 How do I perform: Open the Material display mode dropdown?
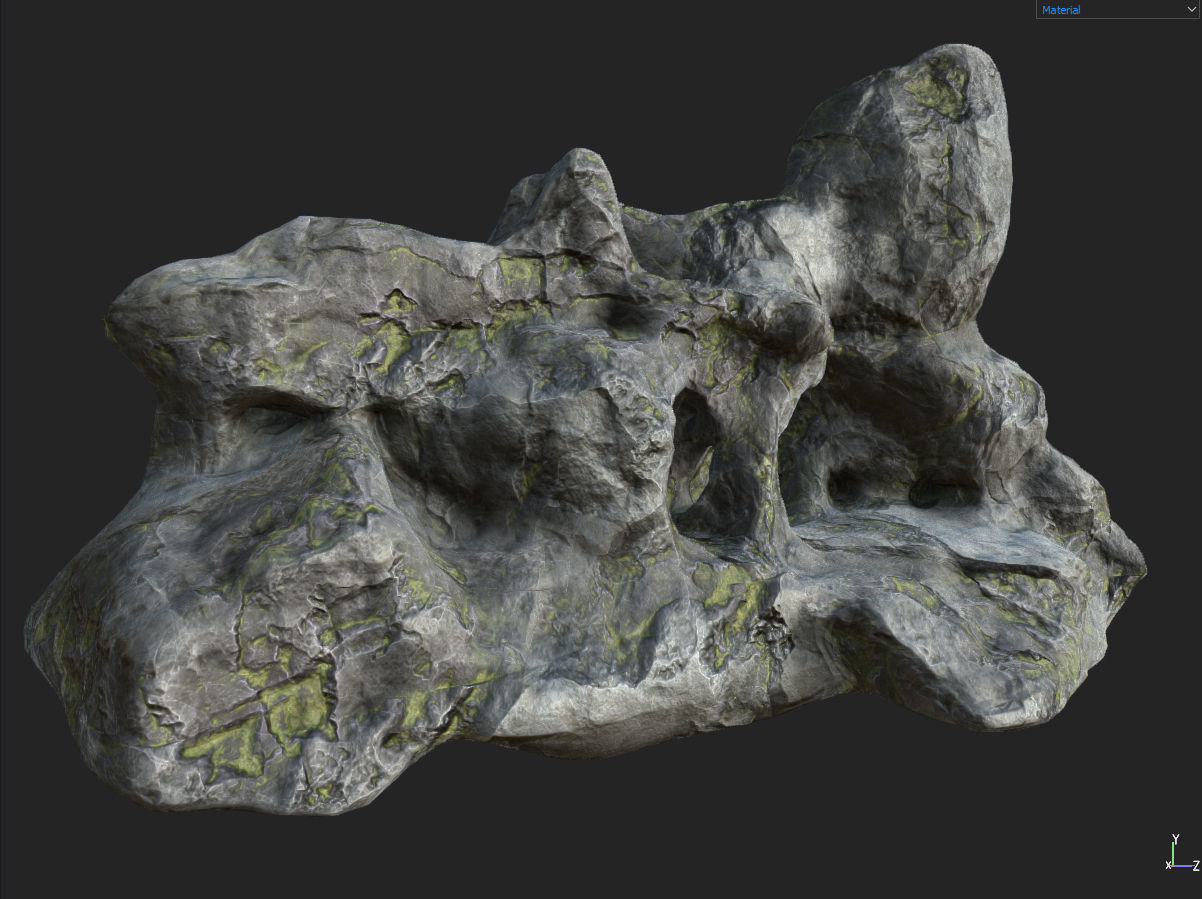[x=1118, y=10]
